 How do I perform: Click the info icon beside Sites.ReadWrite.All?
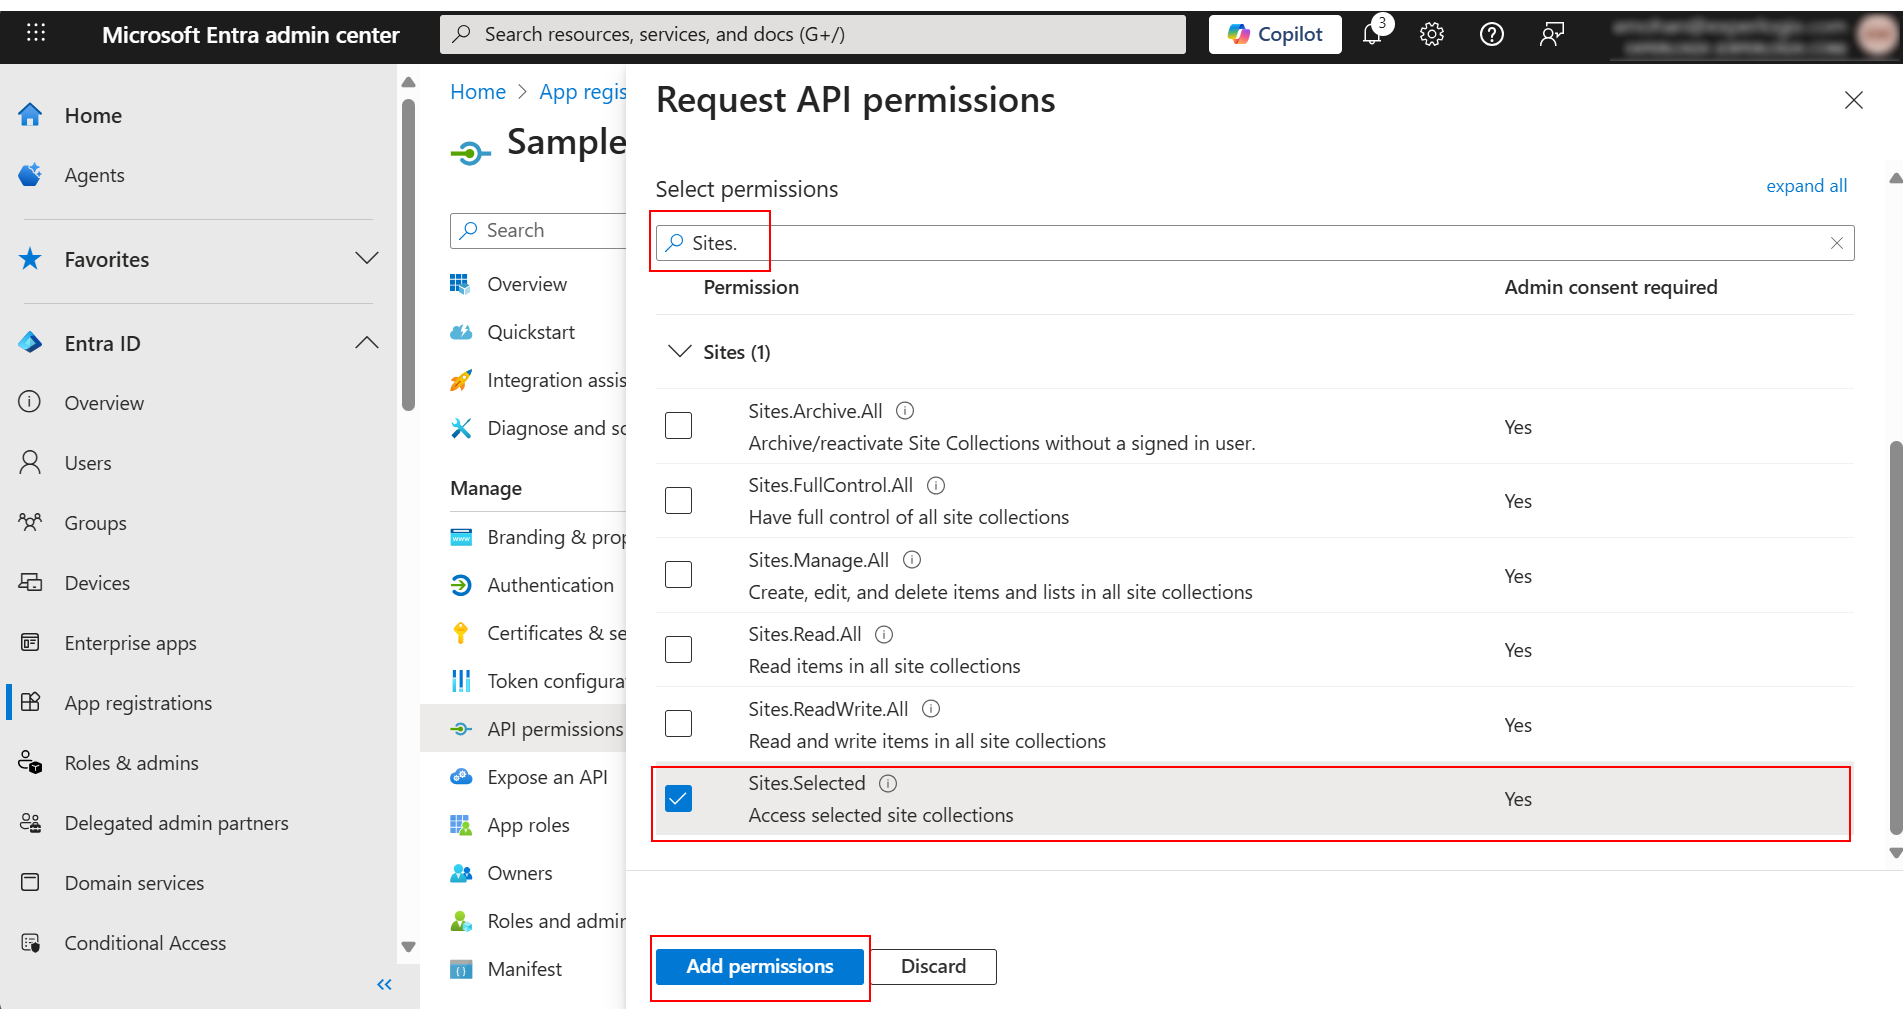931,709
